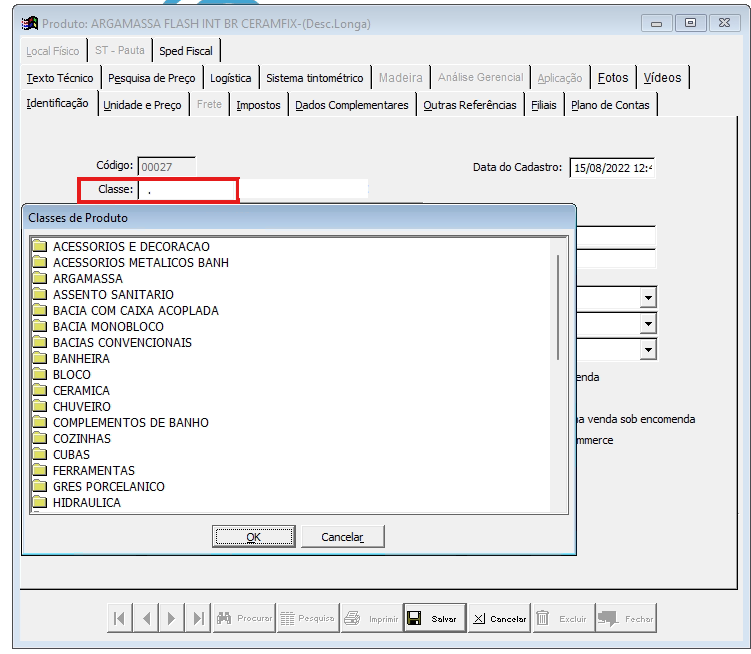The height and width of the screenshot is (654, 751).
Task: Click into the Classe input field
Action: [188, 189]
